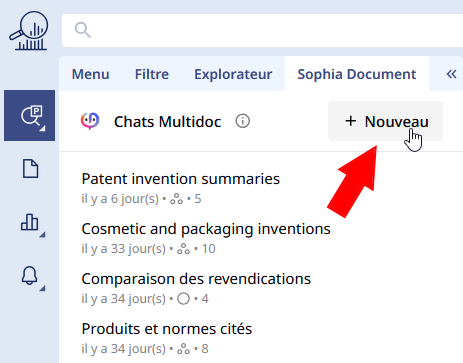Image resolution: width=463 pixels, height=363 pixels.
Task: Select the Sophia Document tab
Action: tap(357, 74)
